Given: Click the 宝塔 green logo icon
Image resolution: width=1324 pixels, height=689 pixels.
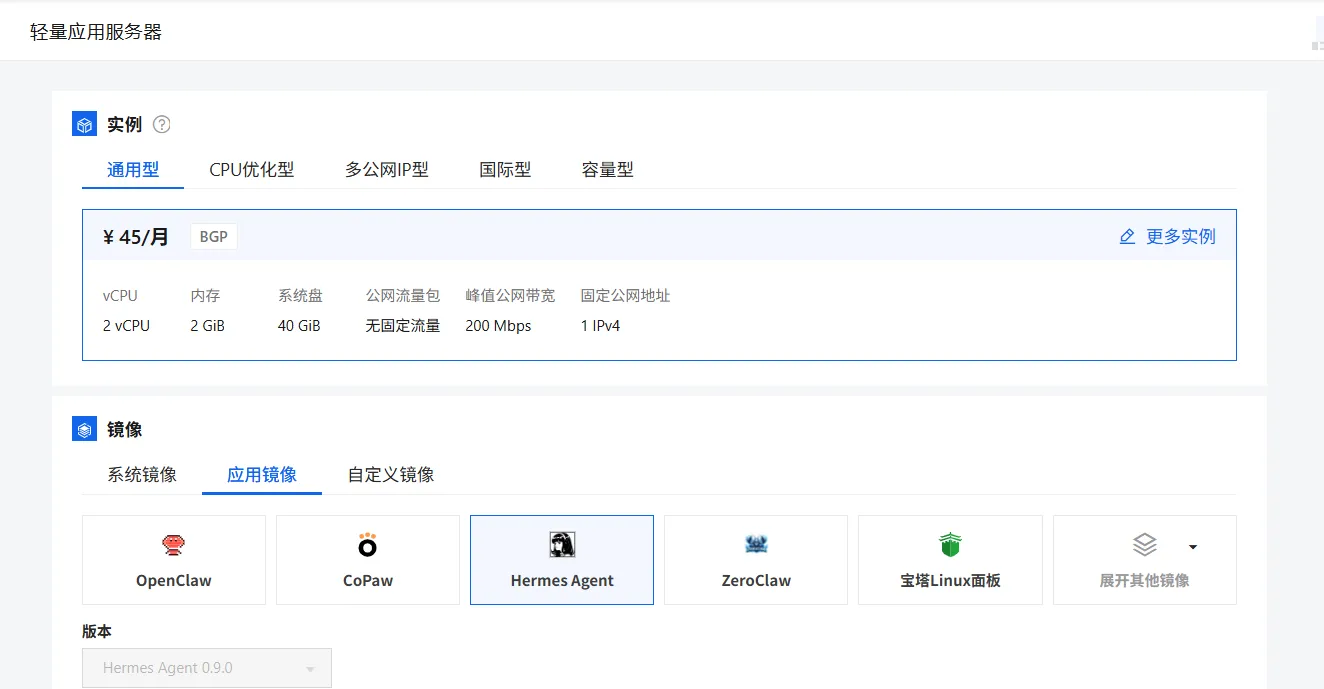Looking at the screenshot, I should pos(950,545).
